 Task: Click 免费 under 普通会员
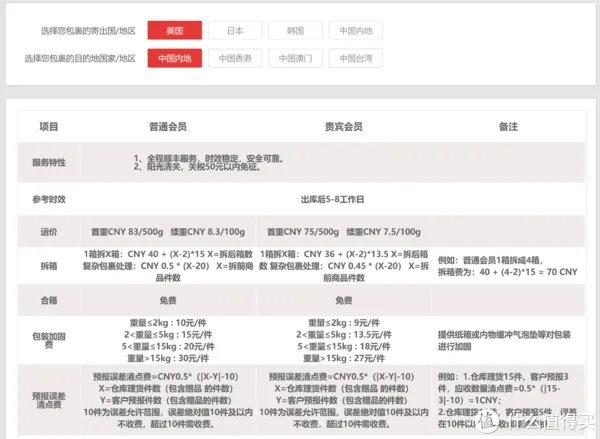[x=168, y=300]
